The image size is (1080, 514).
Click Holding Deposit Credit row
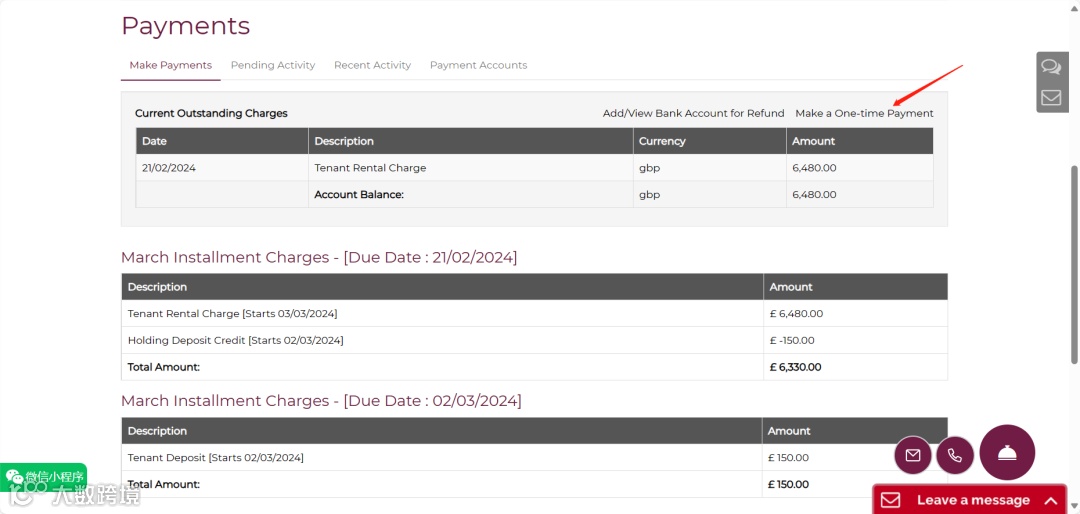point(534,340)
